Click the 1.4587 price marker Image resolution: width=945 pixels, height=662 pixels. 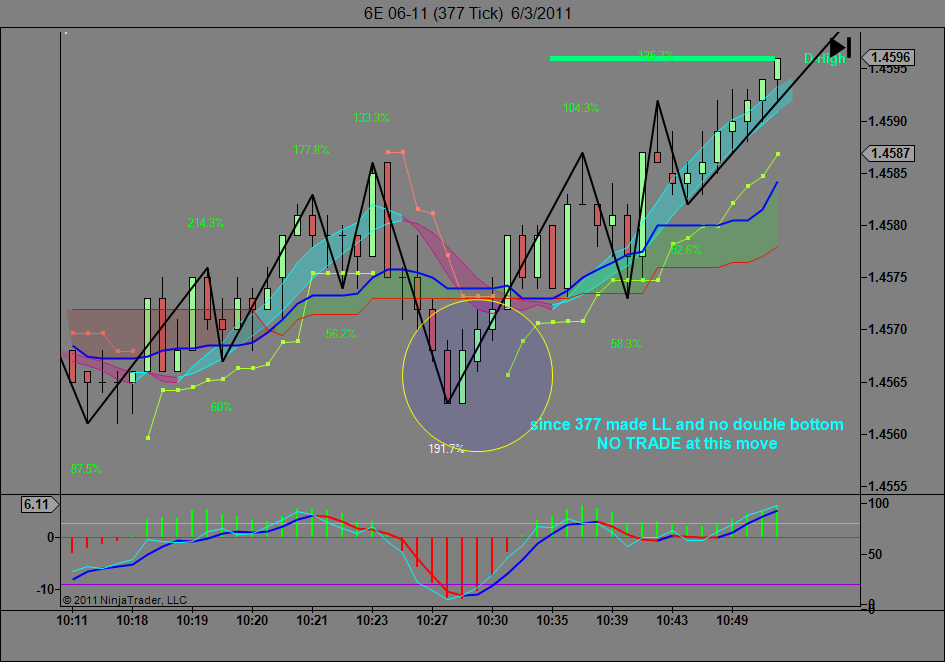889,153
